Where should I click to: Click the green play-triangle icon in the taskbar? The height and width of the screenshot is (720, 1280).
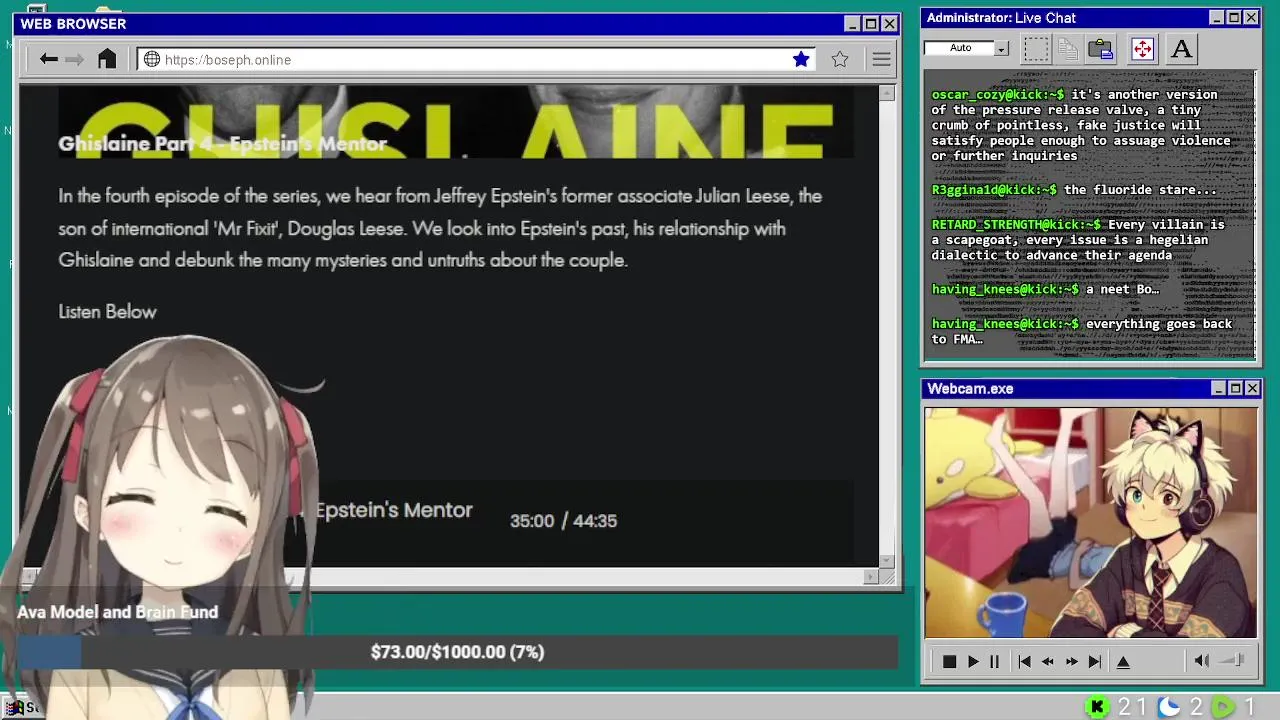point(1223,707)
